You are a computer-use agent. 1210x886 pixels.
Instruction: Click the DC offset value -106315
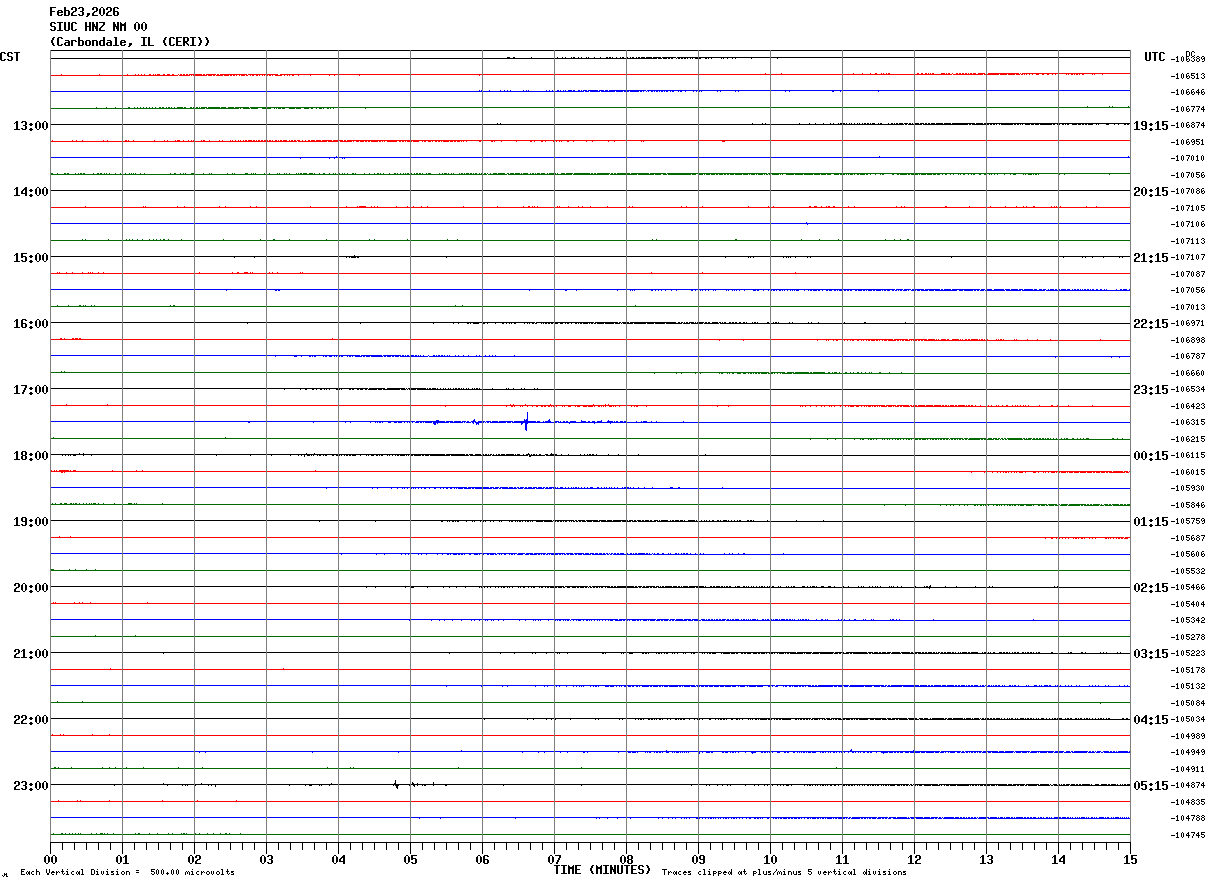1187,422
